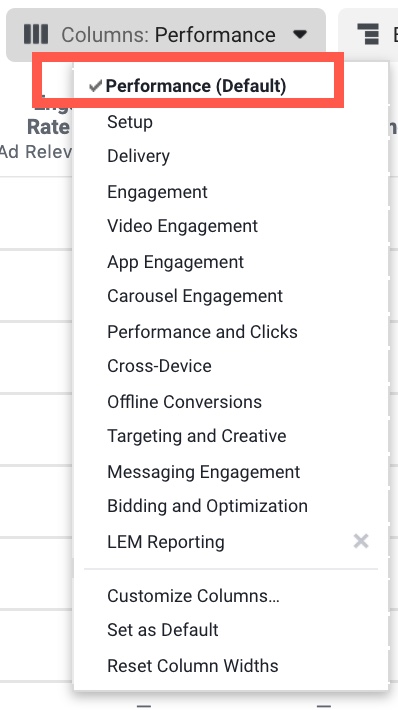Image resolution: width=398 pixels, height=710 pixels.
Task: Collapse the Columns: Performance dropdown arrow
Action: click(300, 34)
